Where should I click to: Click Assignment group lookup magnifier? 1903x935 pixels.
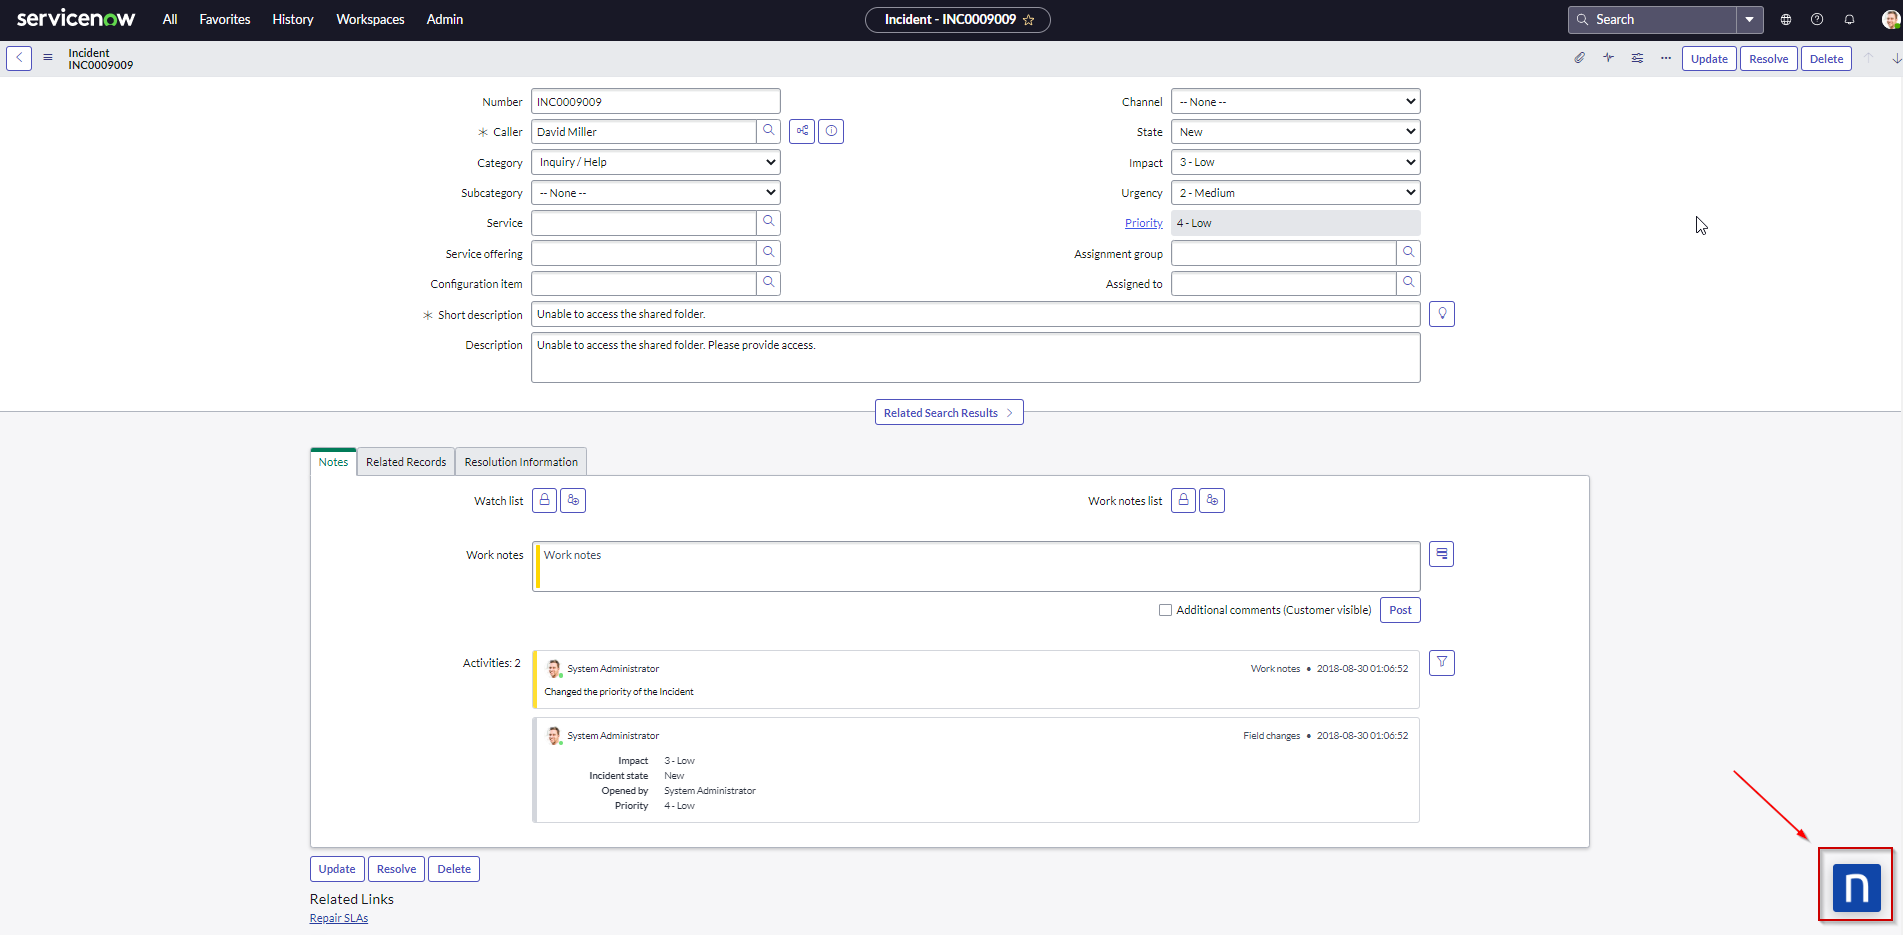click(1408, 253)
